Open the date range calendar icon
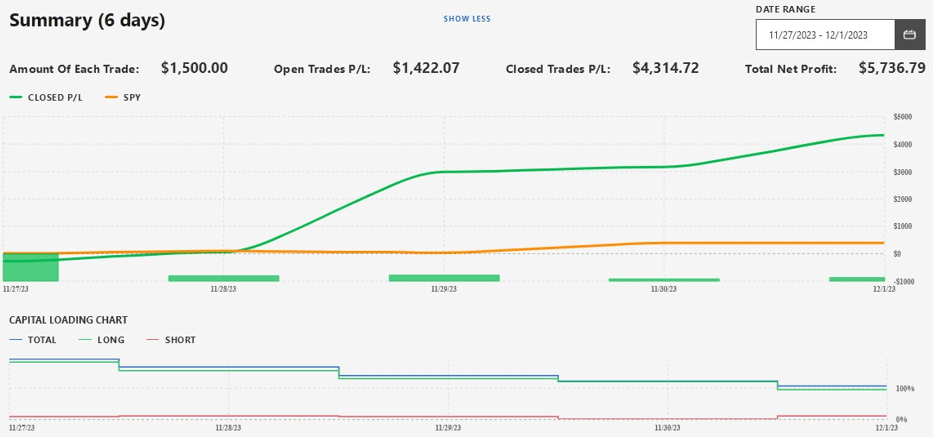The height and width of the screenshot is (442, 935). tap(909, 35)
